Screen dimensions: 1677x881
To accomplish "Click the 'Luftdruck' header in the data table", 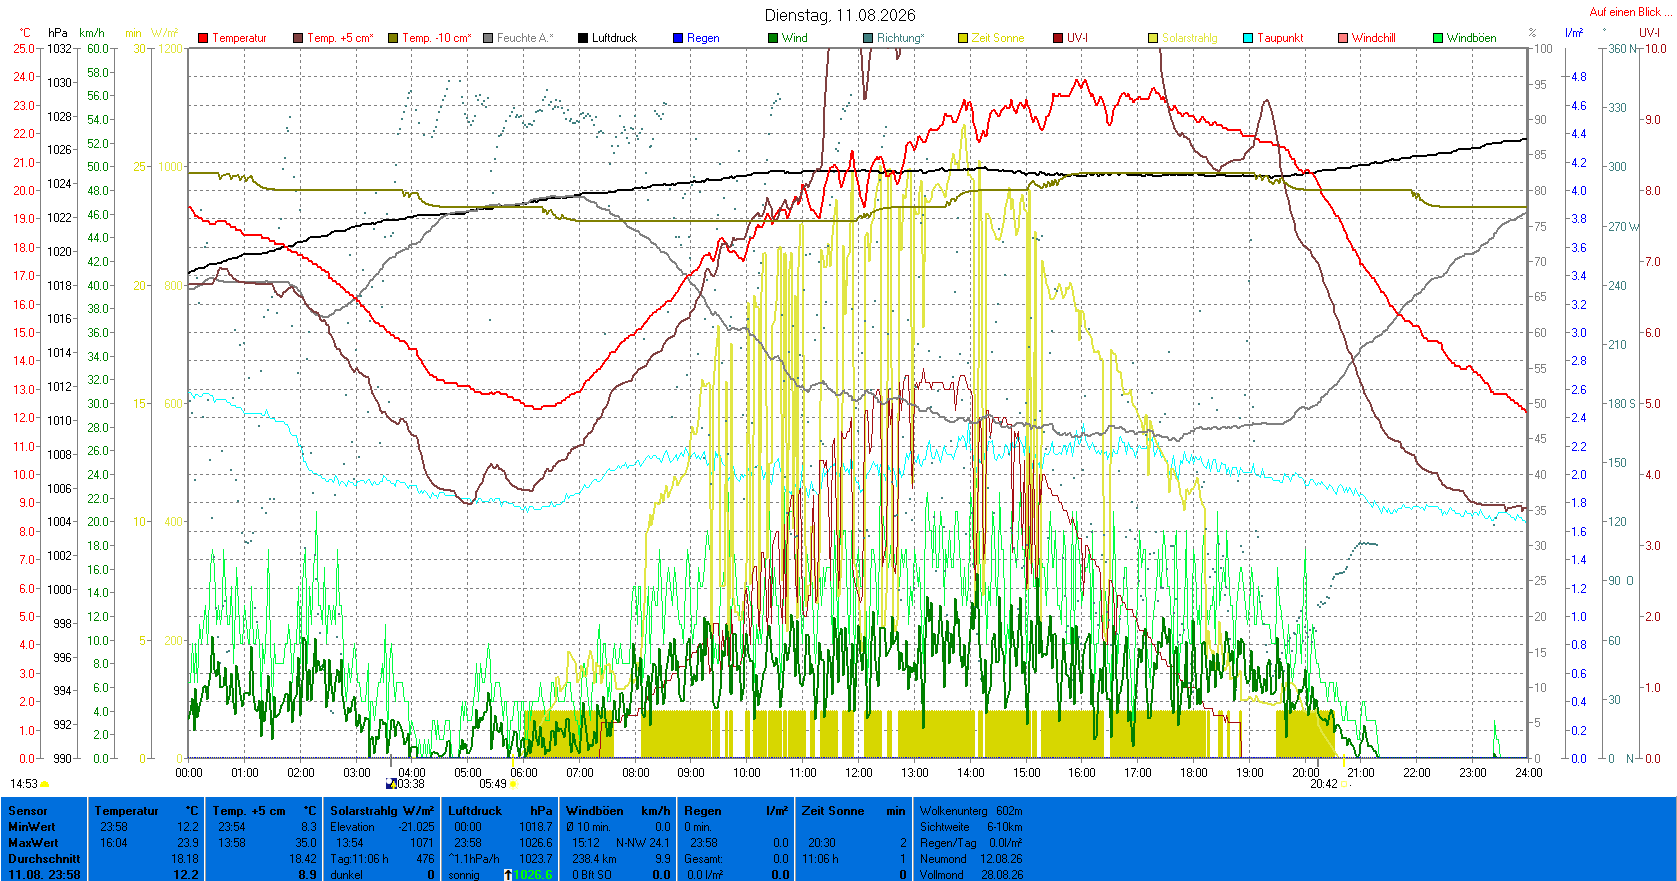I will [x=475, y=811].
